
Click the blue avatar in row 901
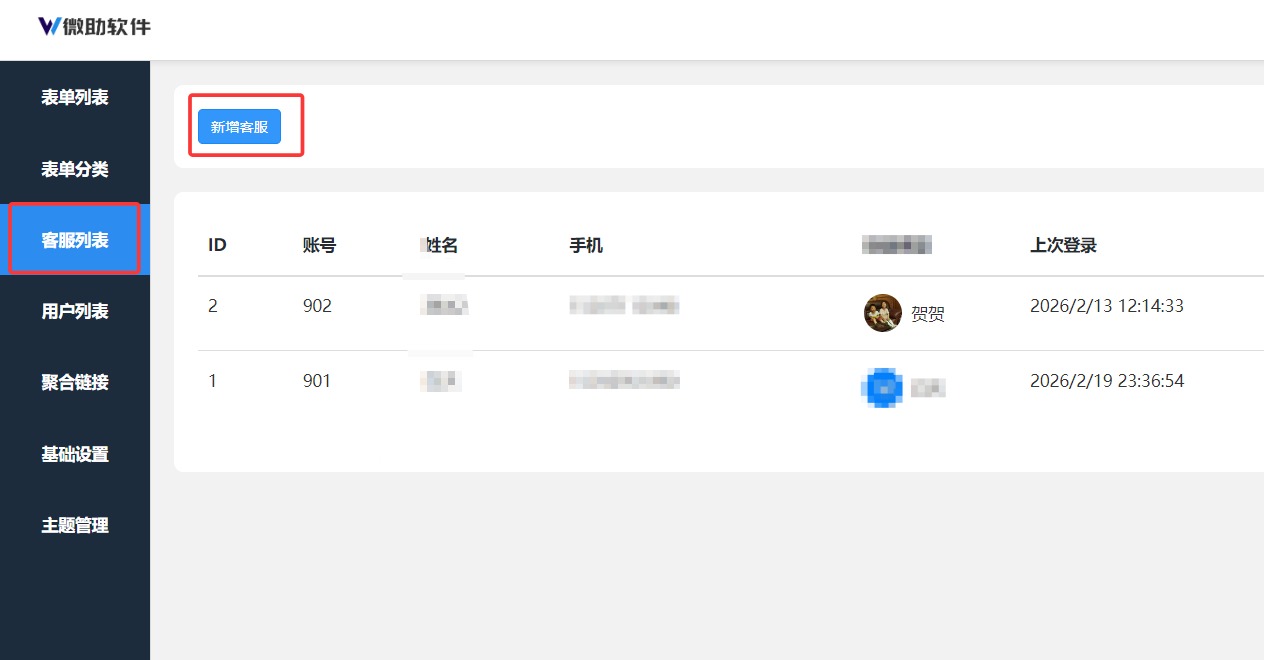point(881,388)
